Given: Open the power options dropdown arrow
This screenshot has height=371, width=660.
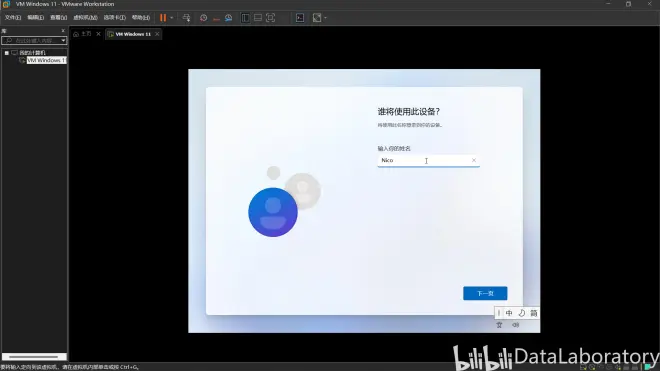Looking at the screenshot, I should [172, 18].
